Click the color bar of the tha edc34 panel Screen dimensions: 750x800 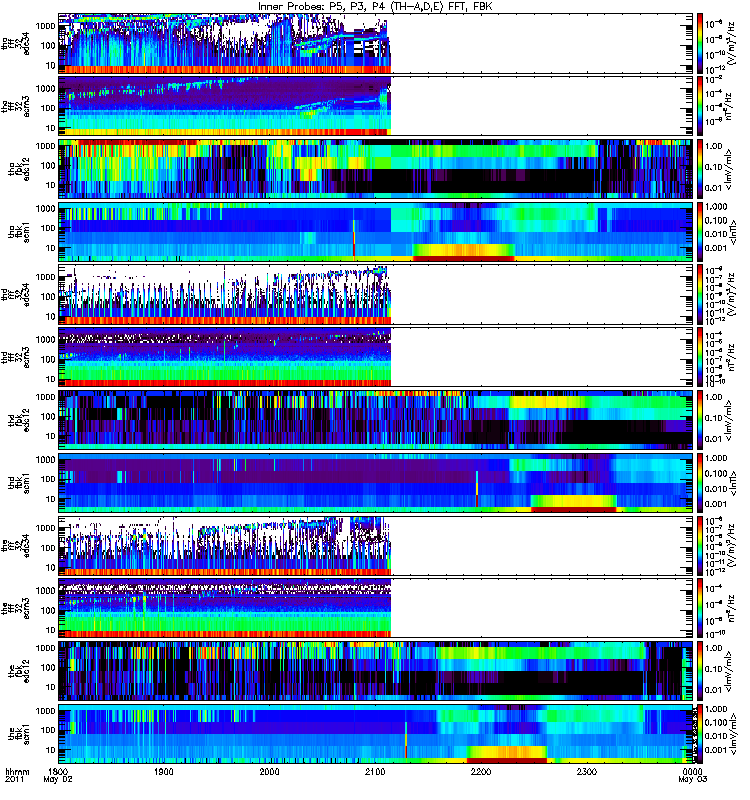point(699,43)
